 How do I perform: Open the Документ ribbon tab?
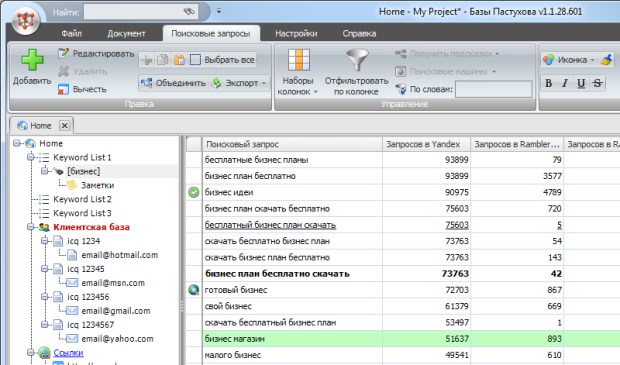(126, 34)
